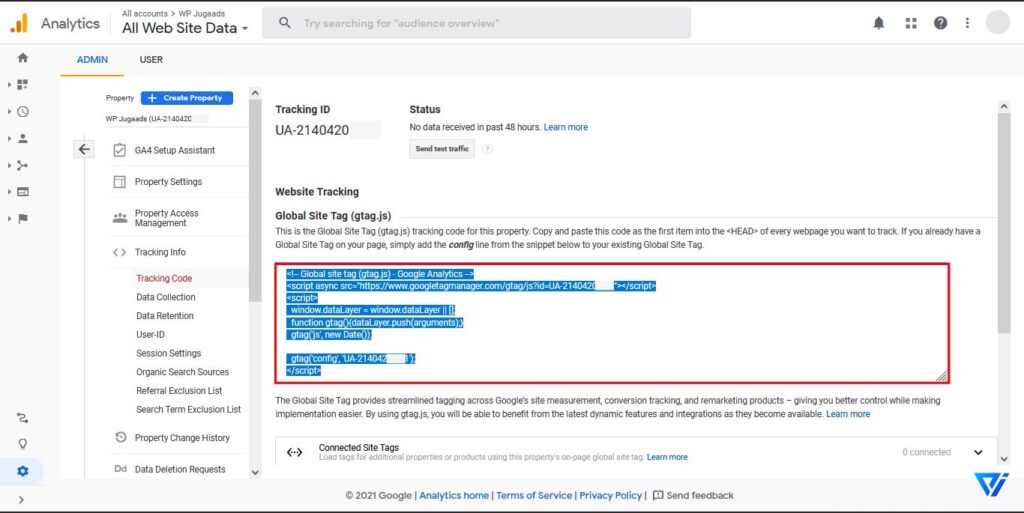The height and width of the screenshot is (513, 1024).
Task: Click Send feedback in footer
Action: [693, 495]
